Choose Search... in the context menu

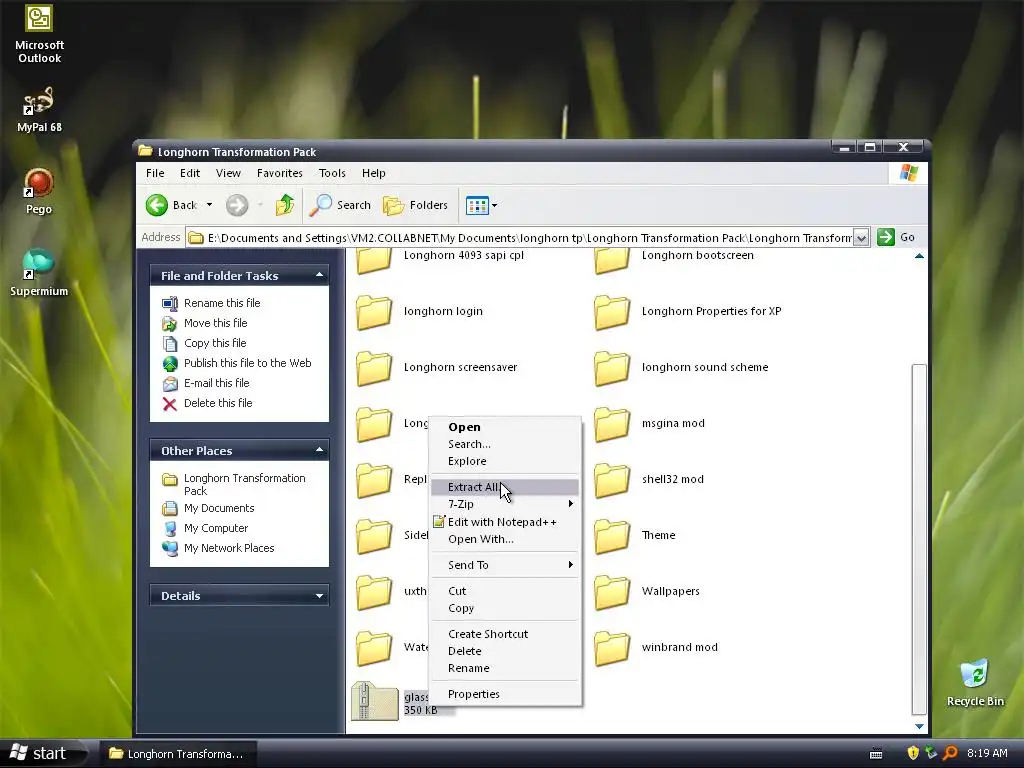click(505, 444)
